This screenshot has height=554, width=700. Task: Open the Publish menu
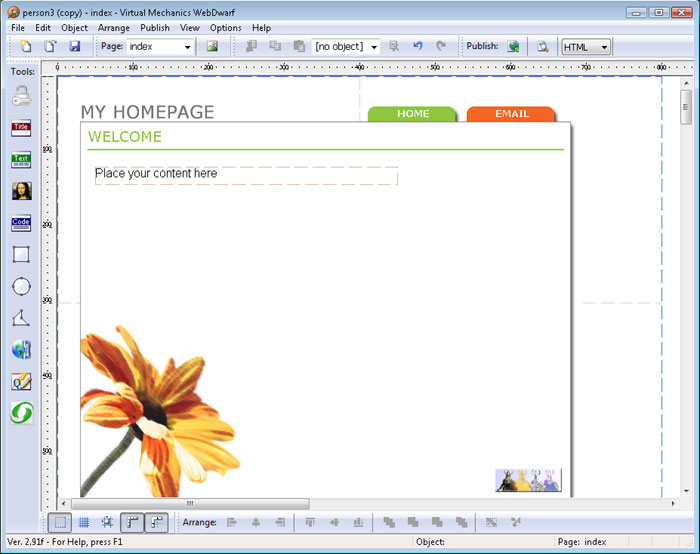pyautogui.click(x=155, y=28)
